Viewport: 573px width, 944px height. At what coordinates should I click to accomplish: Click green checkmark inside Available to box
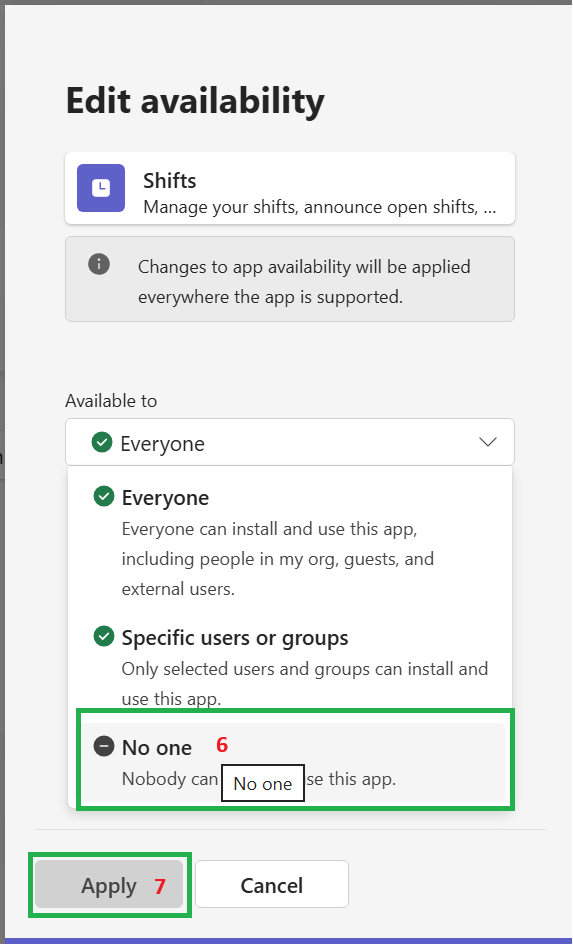(102, 442)
